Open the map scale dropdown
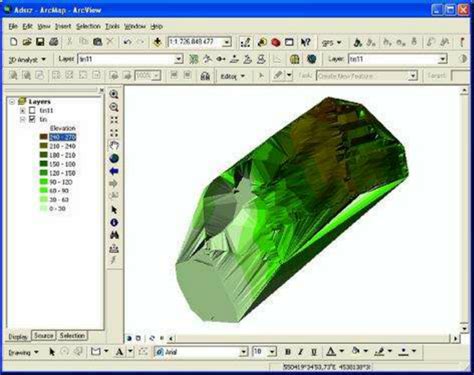Image resolution: width=474 pixels, height=375 pixels. coord(227,42)
